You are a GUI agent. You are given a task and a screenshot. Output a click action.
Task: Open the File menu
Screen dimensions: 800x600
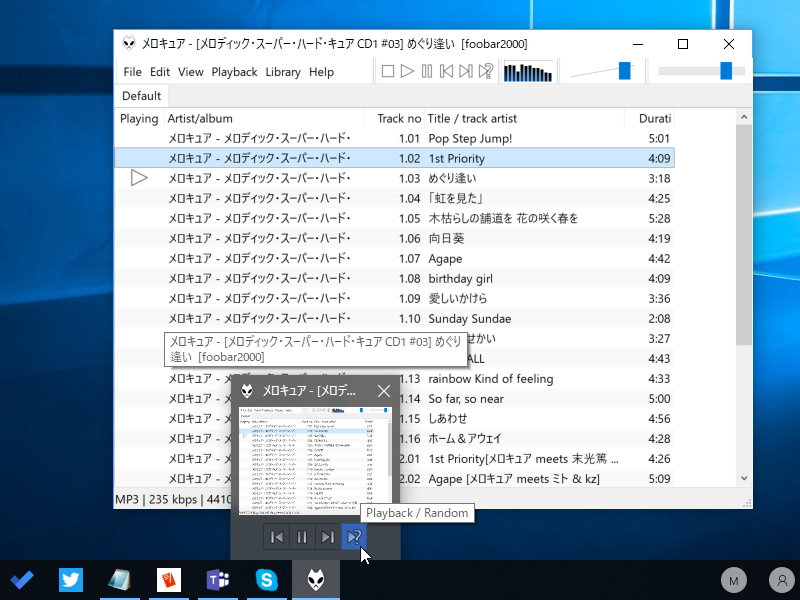click(131, 71)
